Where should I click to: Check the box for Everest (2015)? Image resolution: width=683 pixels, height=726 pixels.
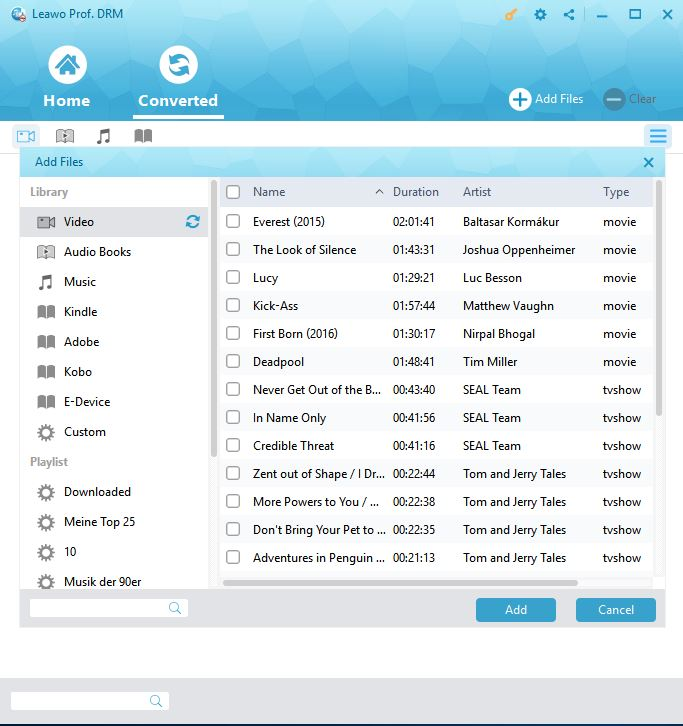click(233, 222)
